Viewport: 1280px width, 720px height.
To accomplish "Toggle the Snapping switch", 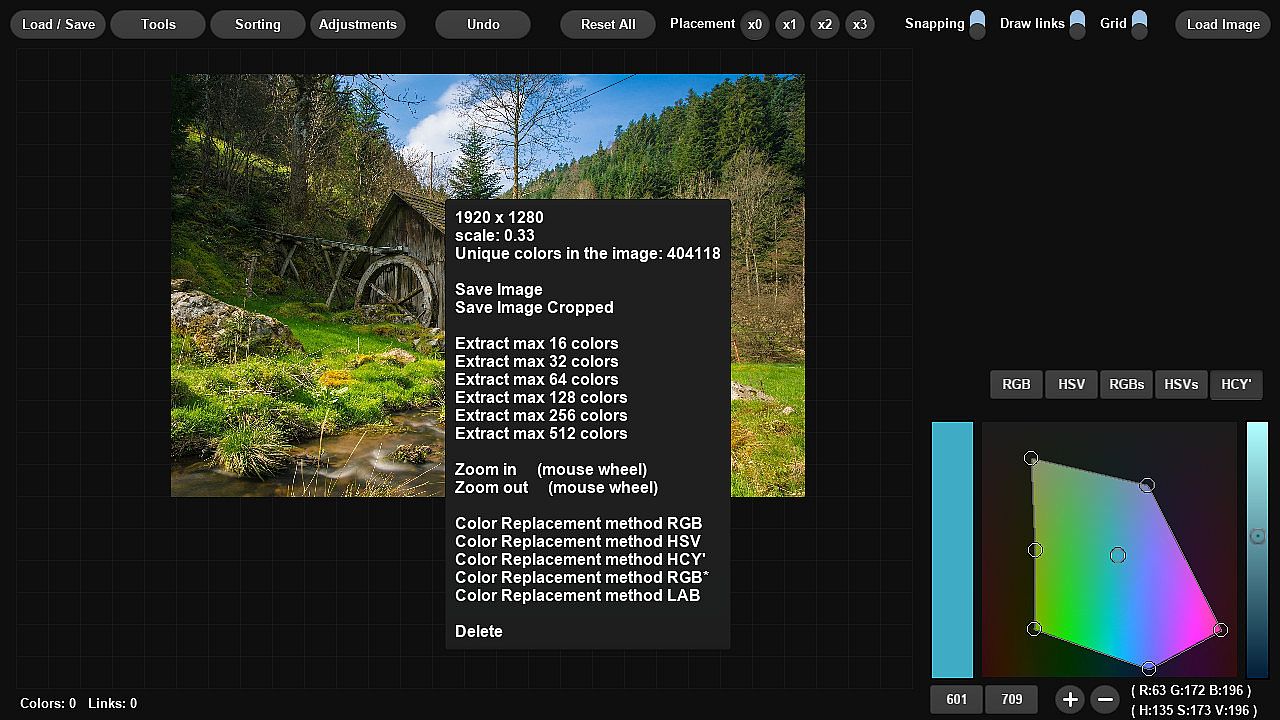I will click(x=977, y=24).
